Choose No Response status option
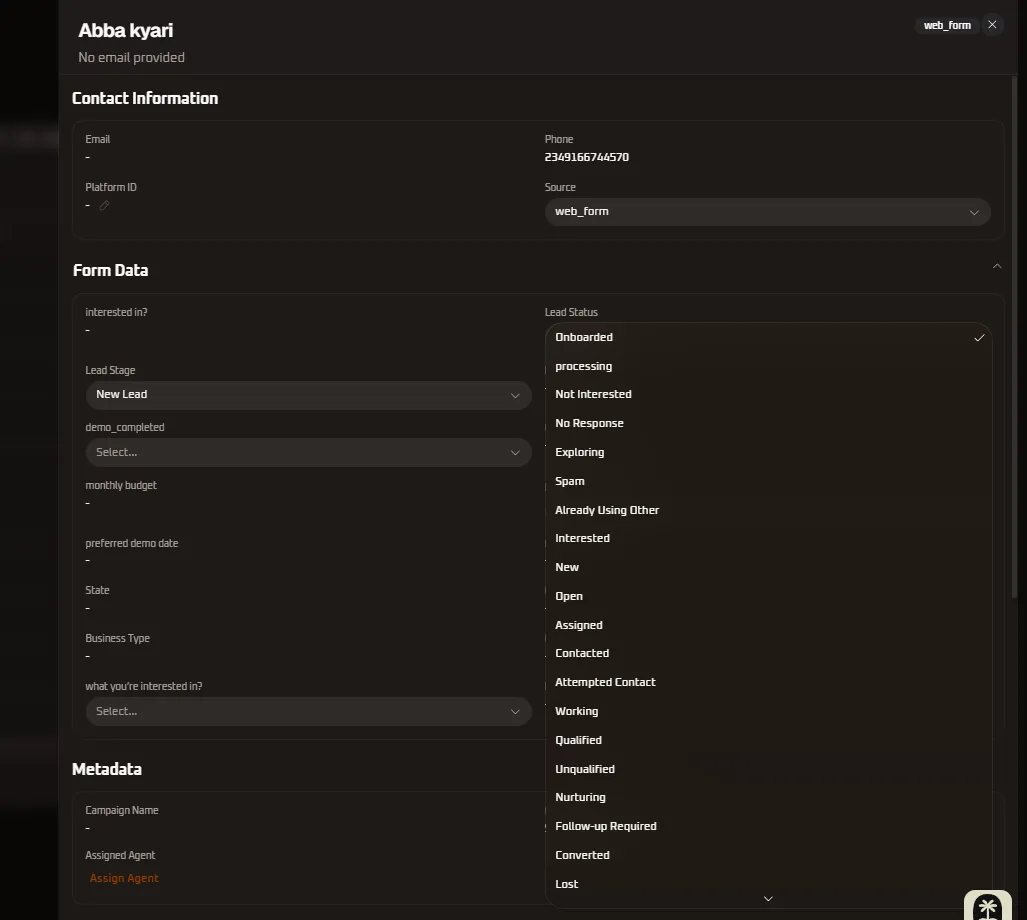The width and height of the screenshot is (1027, 920). pyautogui.click(x=768, y=423)
